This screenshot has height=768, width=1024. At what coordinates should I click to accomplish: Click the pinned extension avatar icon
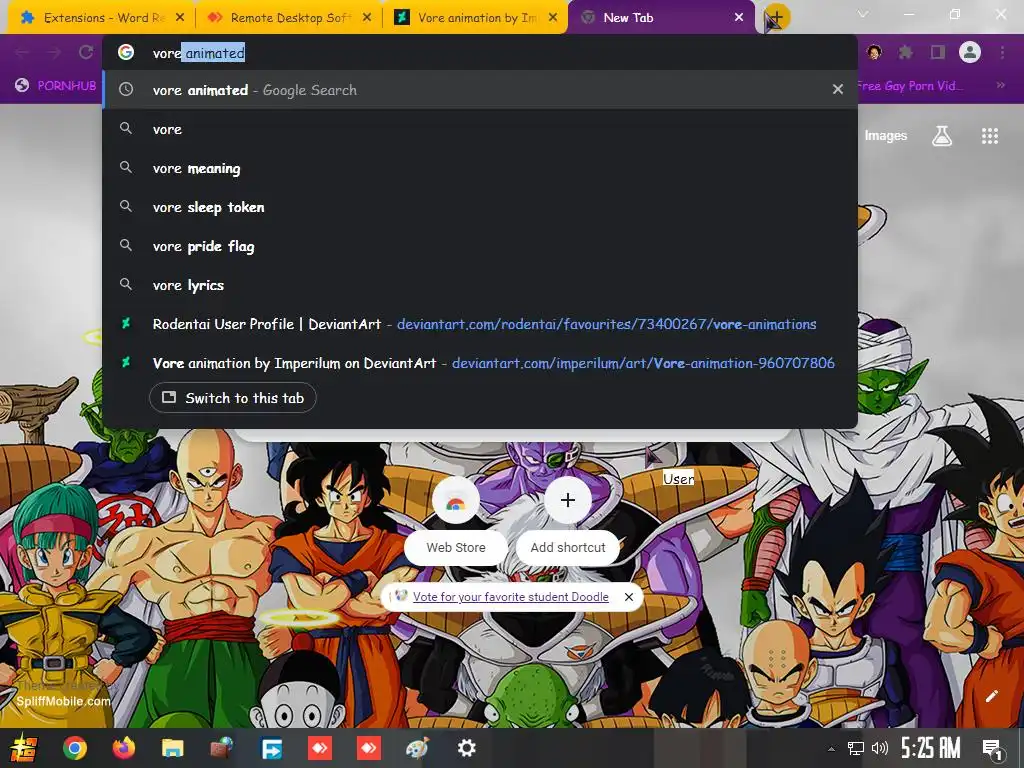click(874, 52)
